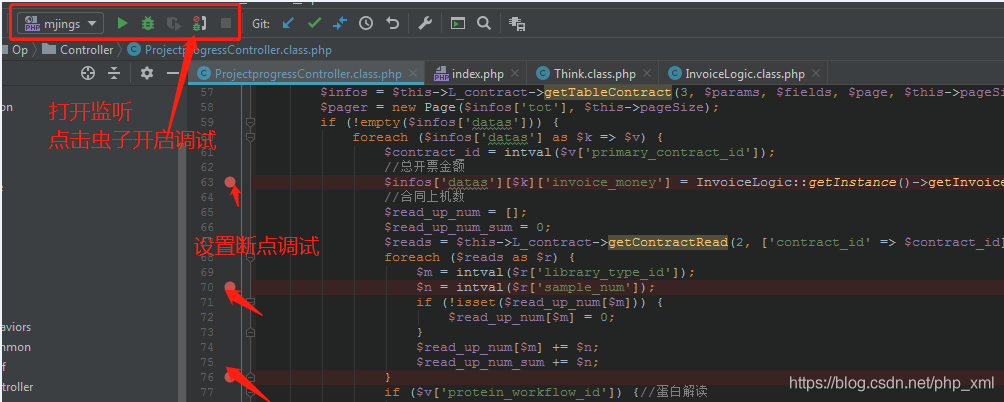Toggle PHP debug connection listening
This screenshot has width=1004, height=402.
click(x=199, y=23)
